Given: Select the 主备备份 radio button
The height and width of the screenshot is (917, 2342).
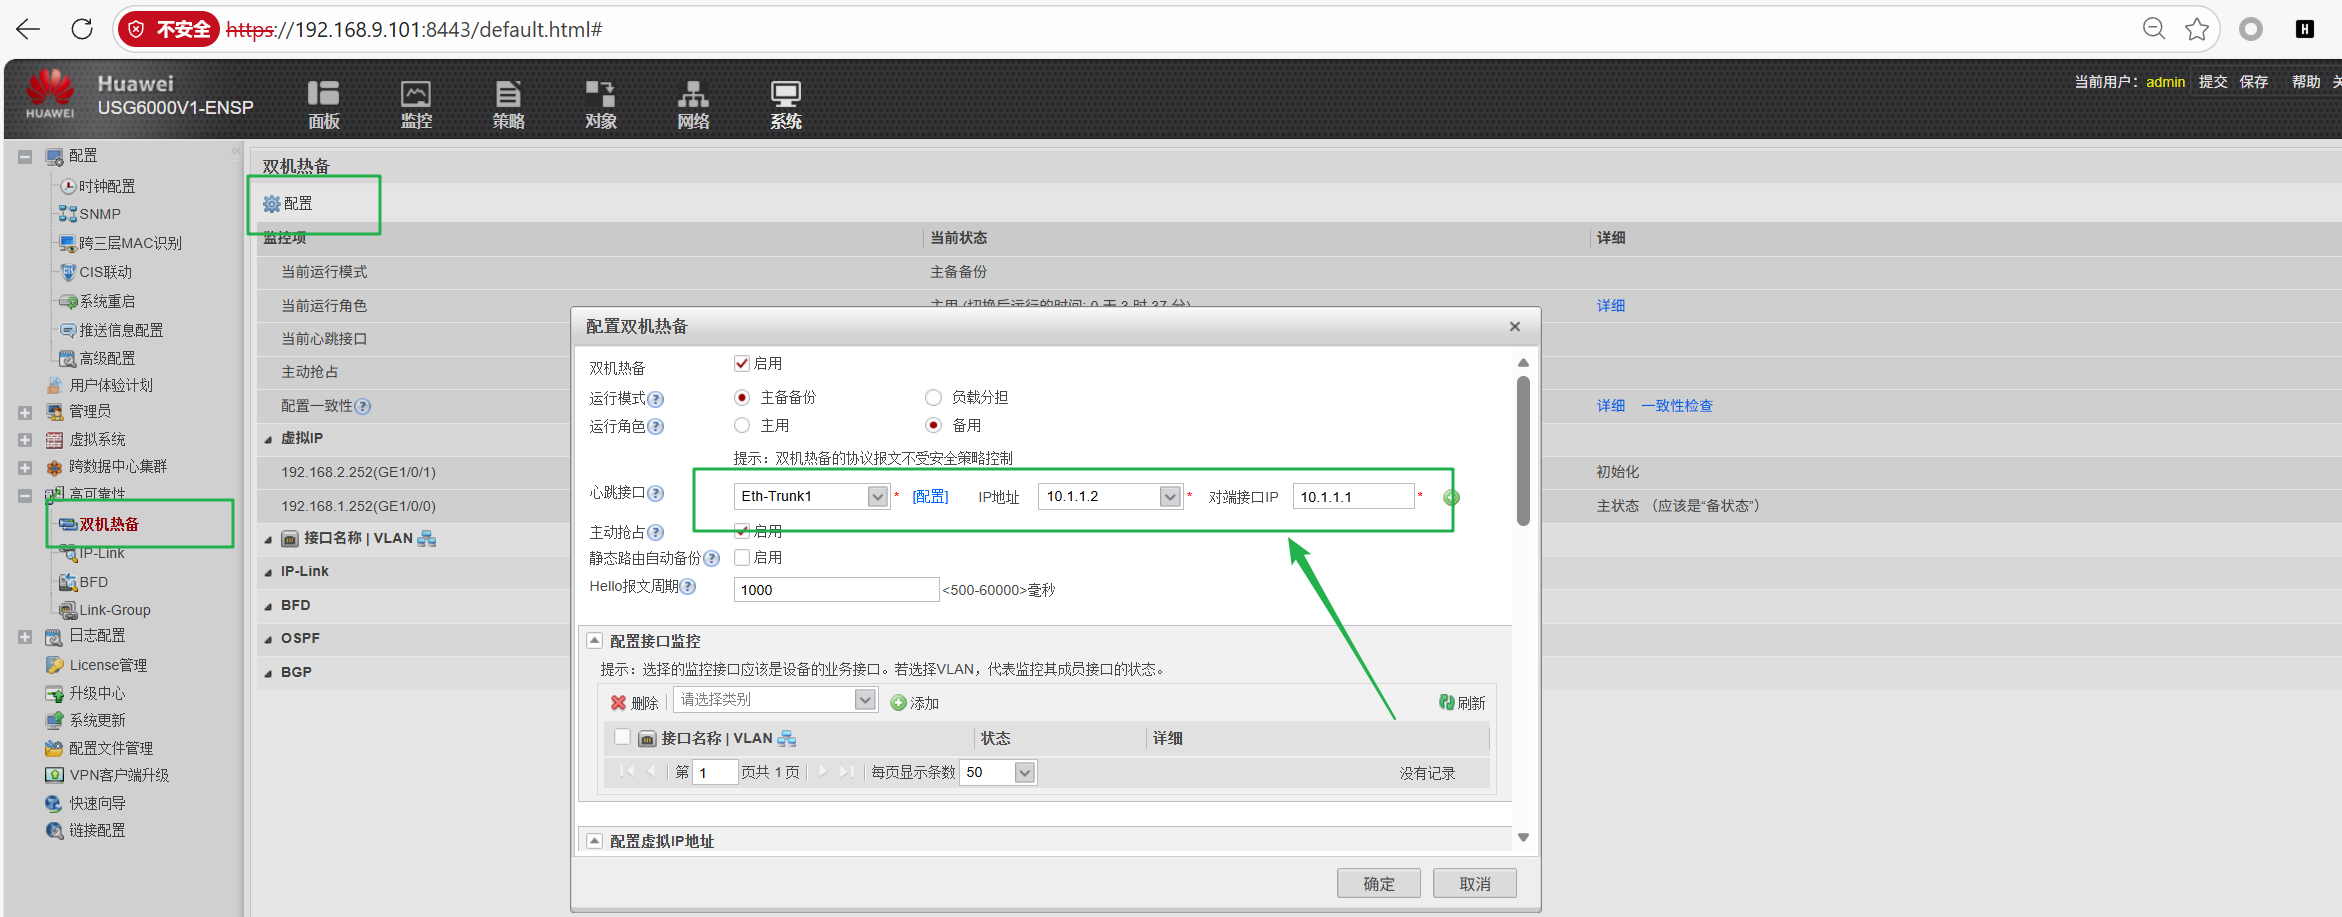Looking at the screenshot, I should click(742, 398).
